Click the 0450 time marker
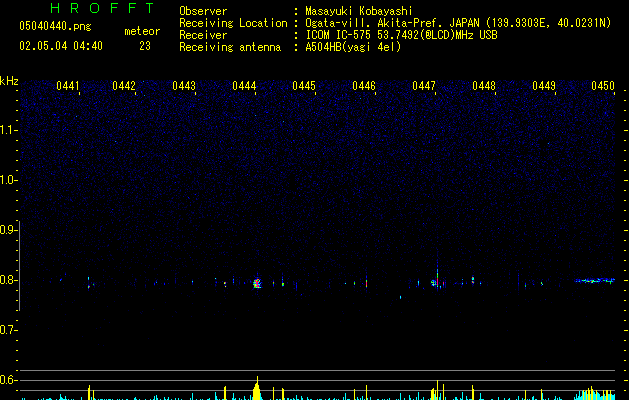Viewport: 629px width, 400px height. tap(603, 86)
